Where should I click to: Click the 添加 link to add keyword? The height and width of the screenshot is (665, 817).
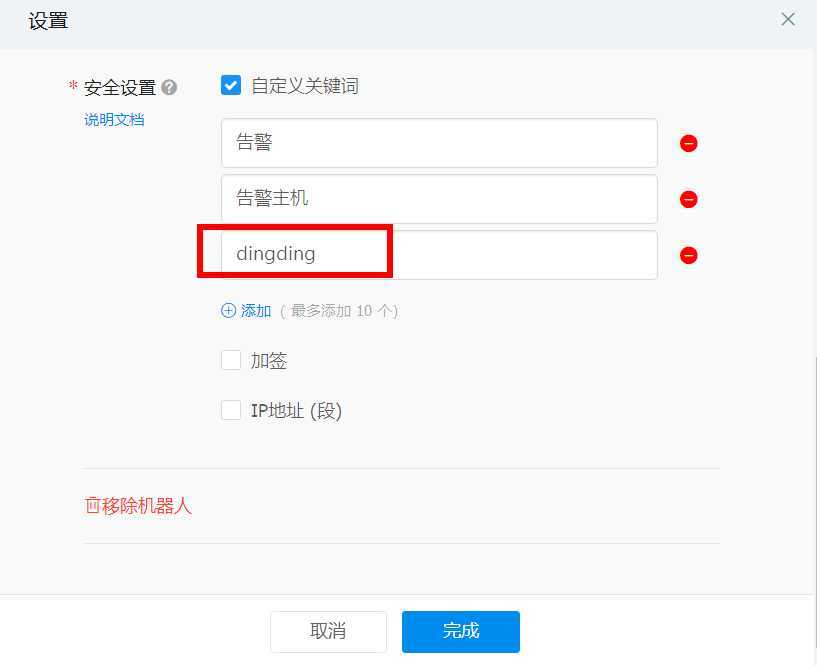pyautogui.click(x=253, y=310)
